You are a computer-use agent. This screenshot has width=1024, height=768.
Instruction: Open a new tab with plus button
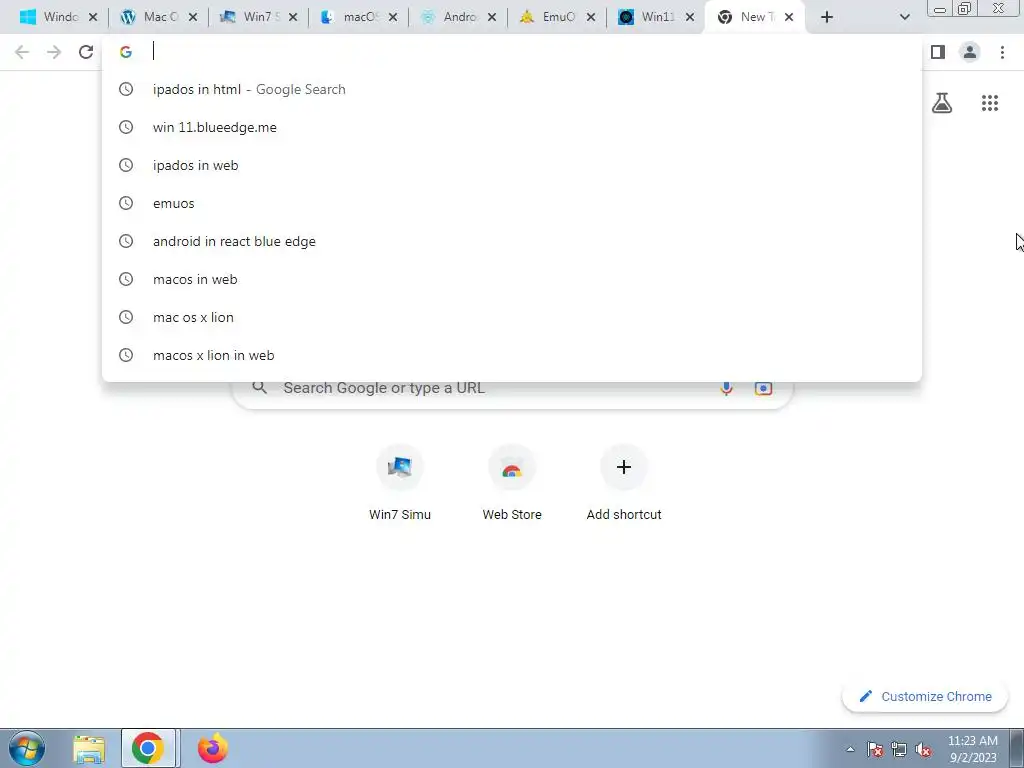click(827, 17)
